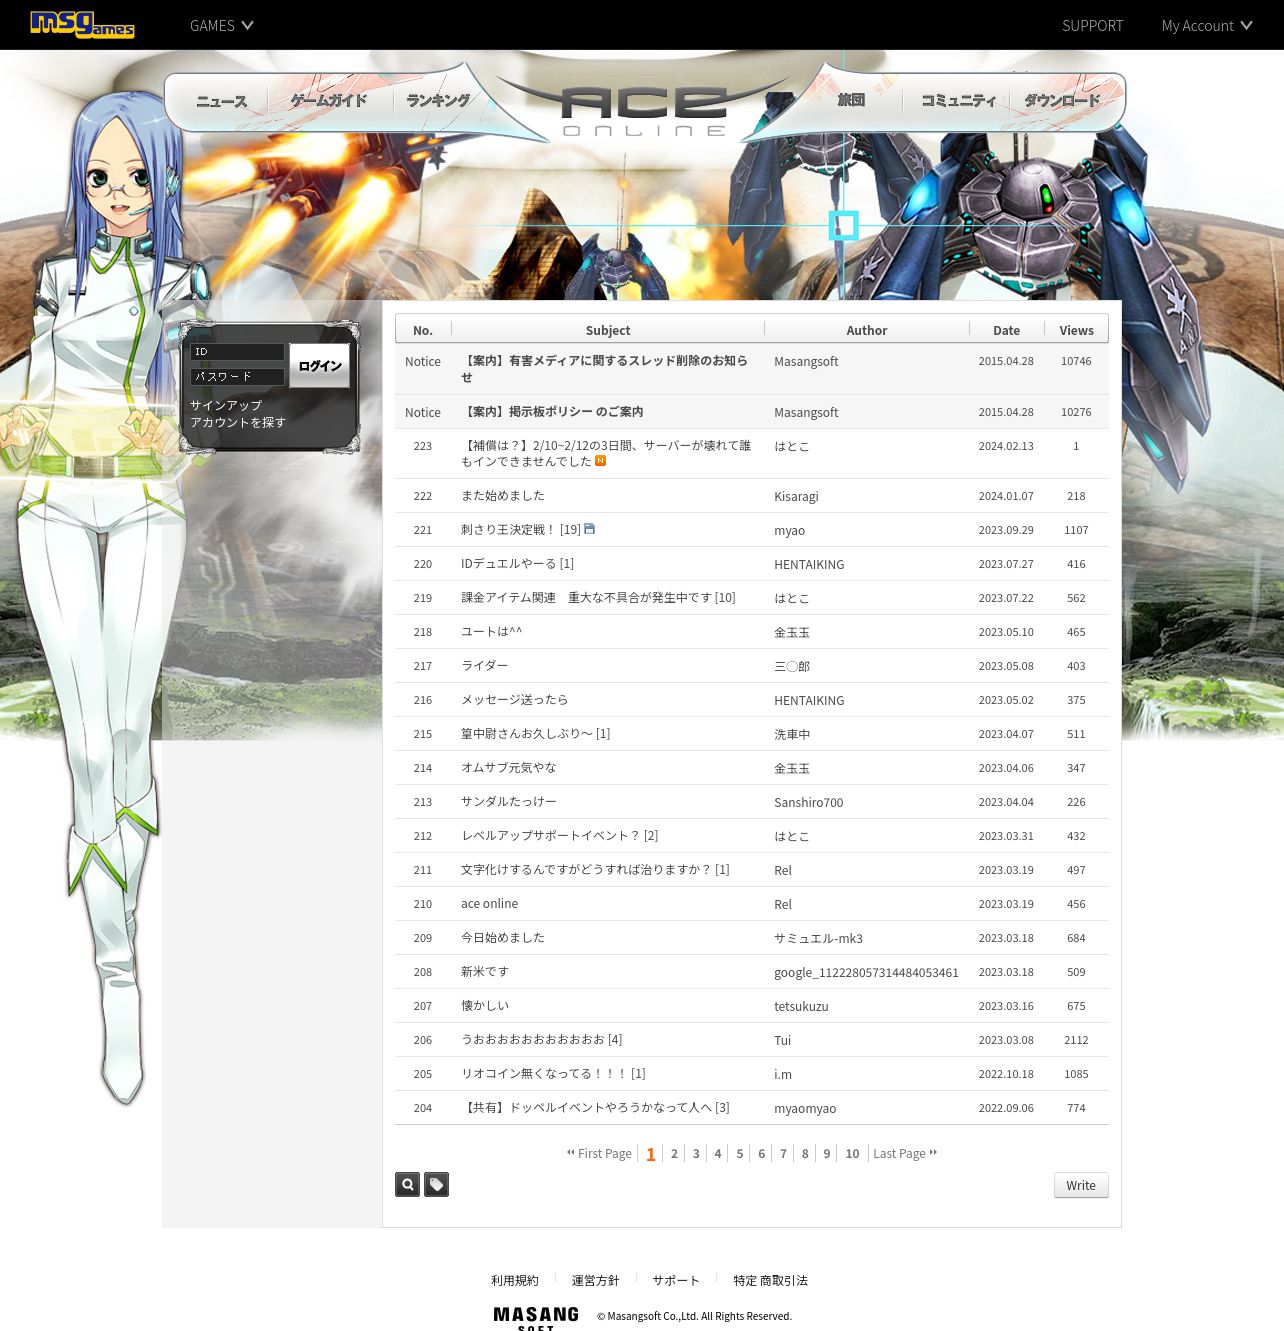The height and width of the screenshot is (1331, 1284).
Task: Click the パスワード input field
Action: coord(237,377)
